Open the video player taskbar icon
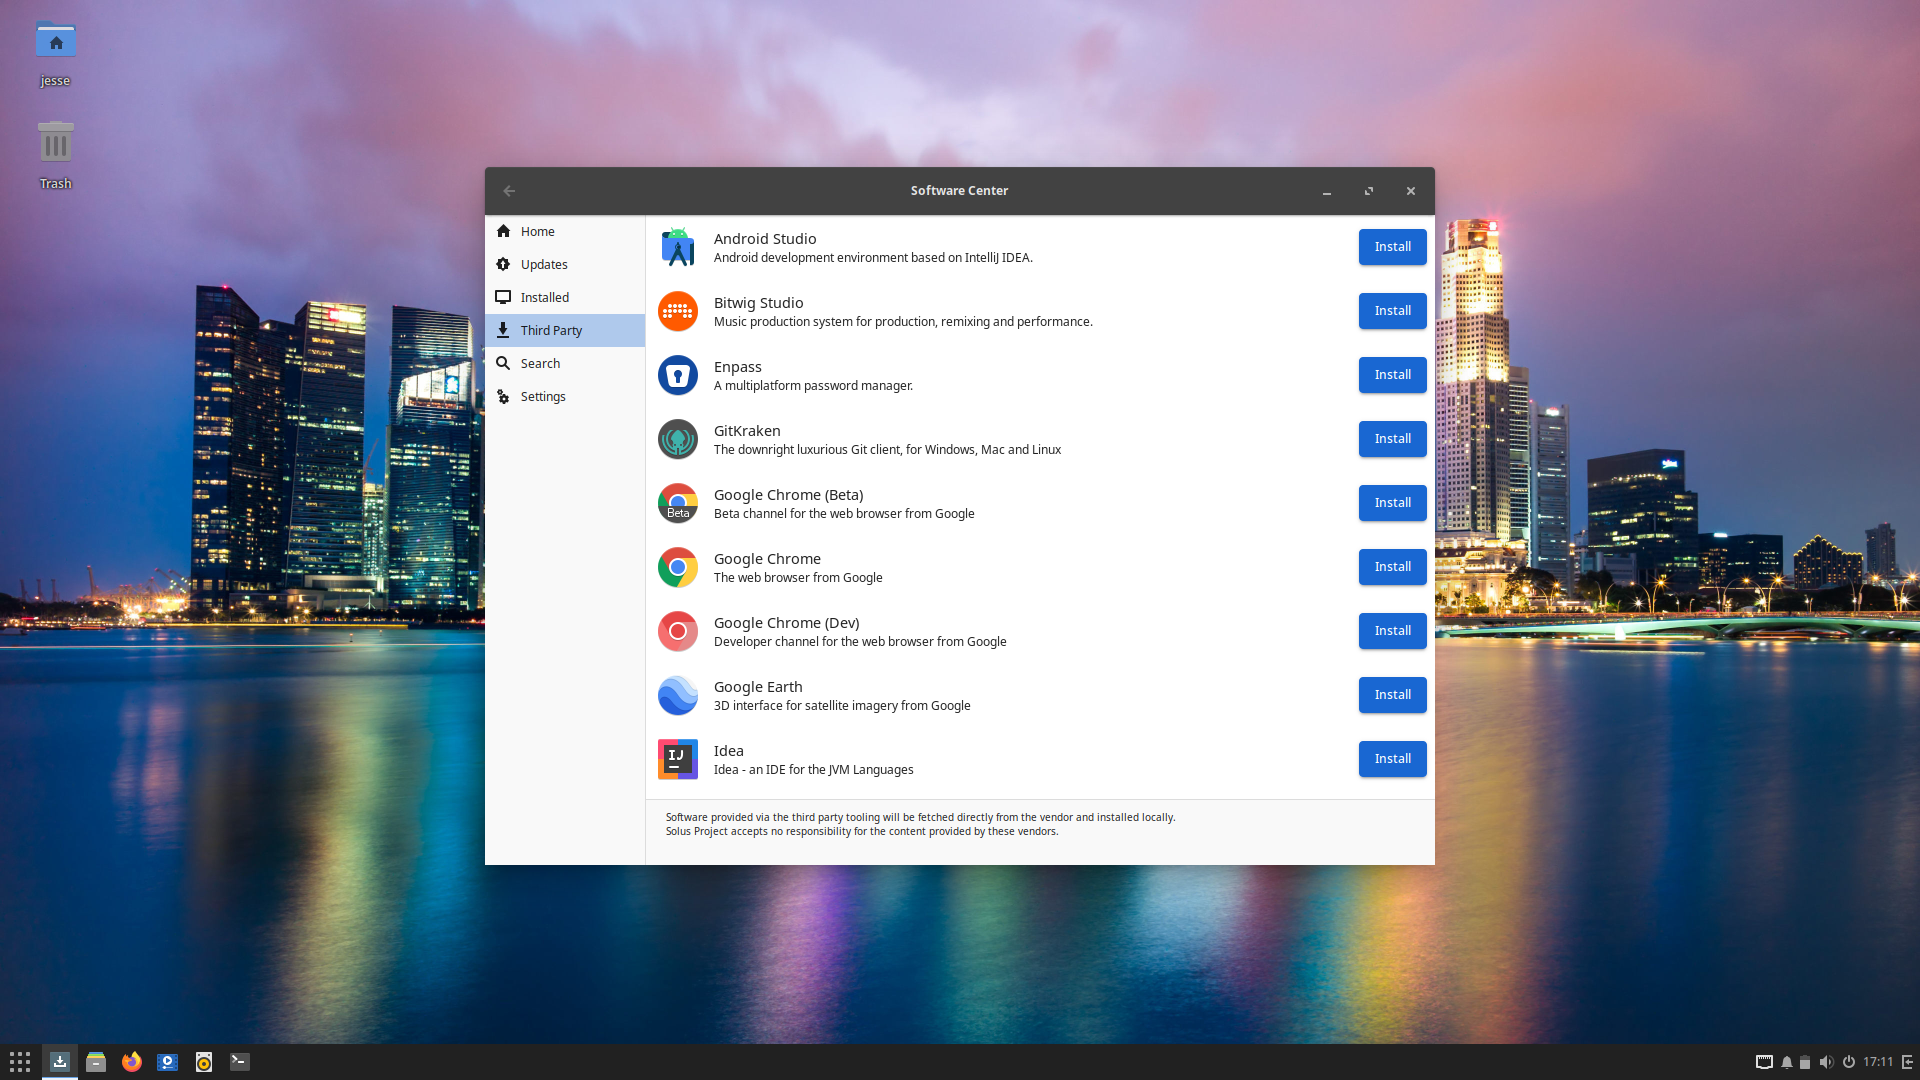This screenshot has height=1080, width=1920. coord(168,1062)
